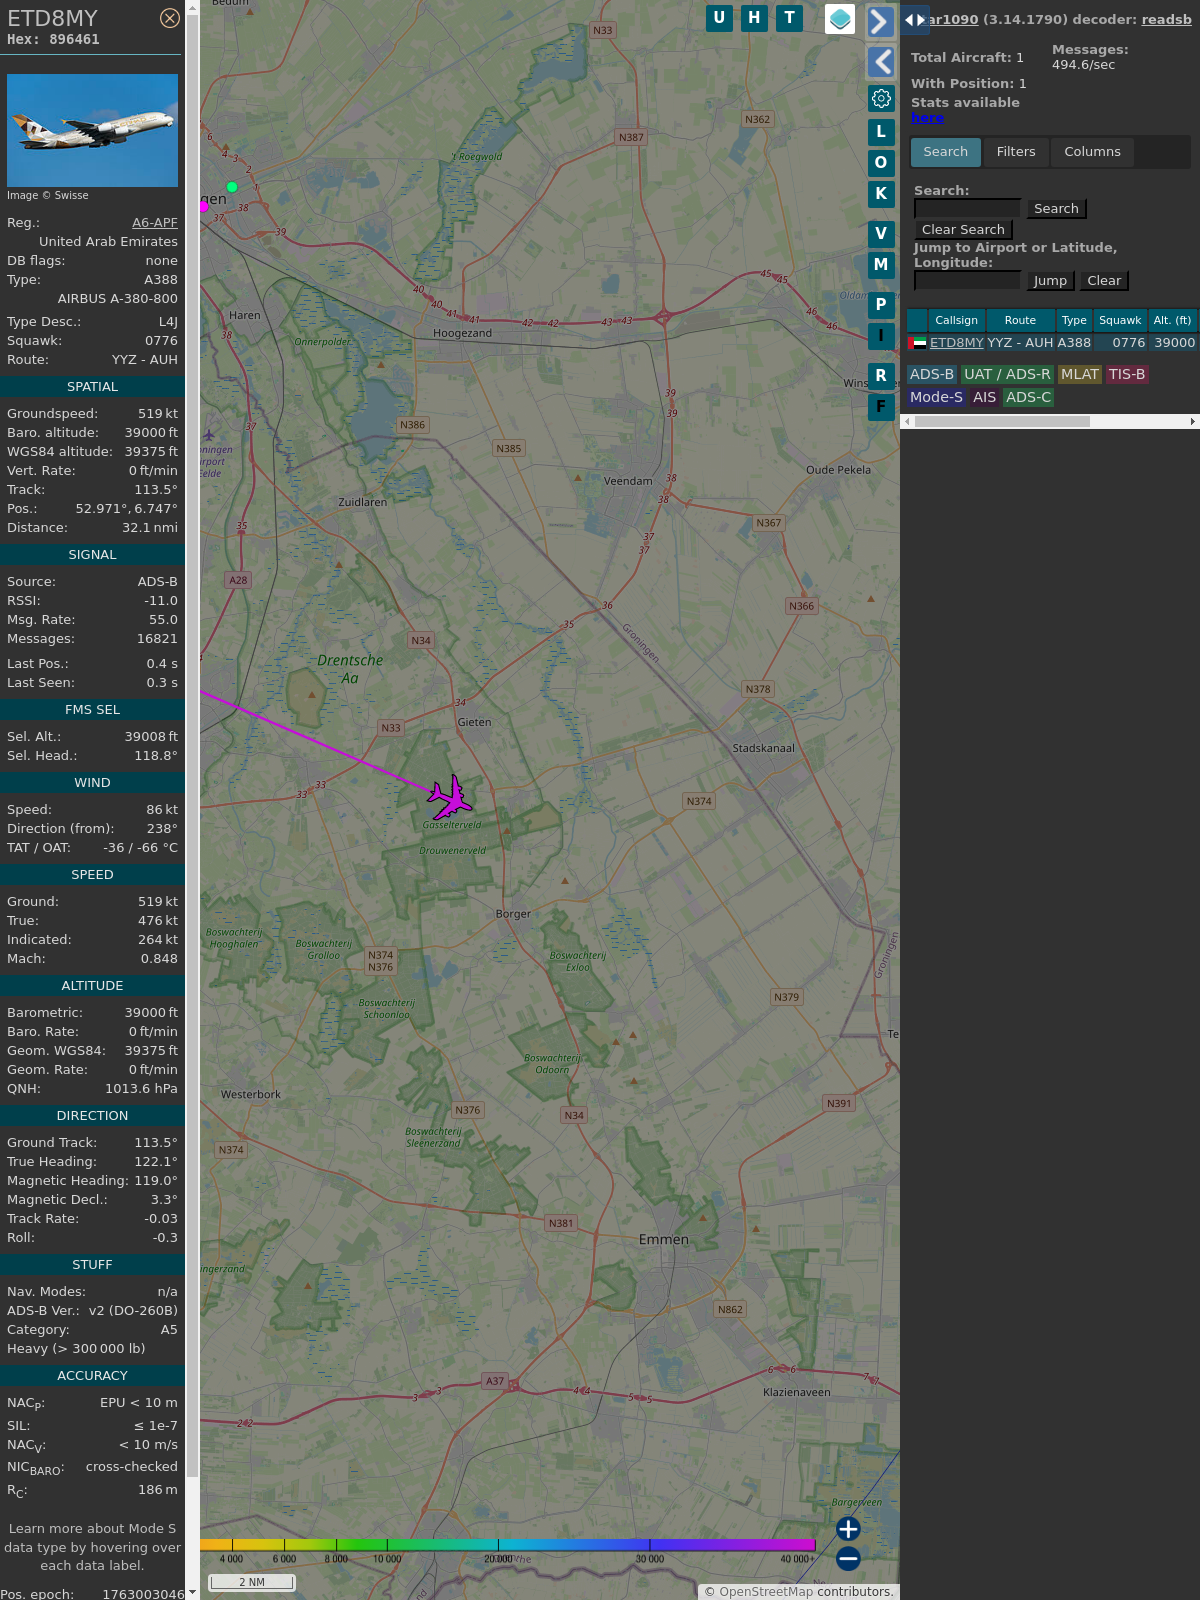This screenshot has height=1600, width=1200.
Task: Click the zoom out minus button
Action: pos(848,1558)
